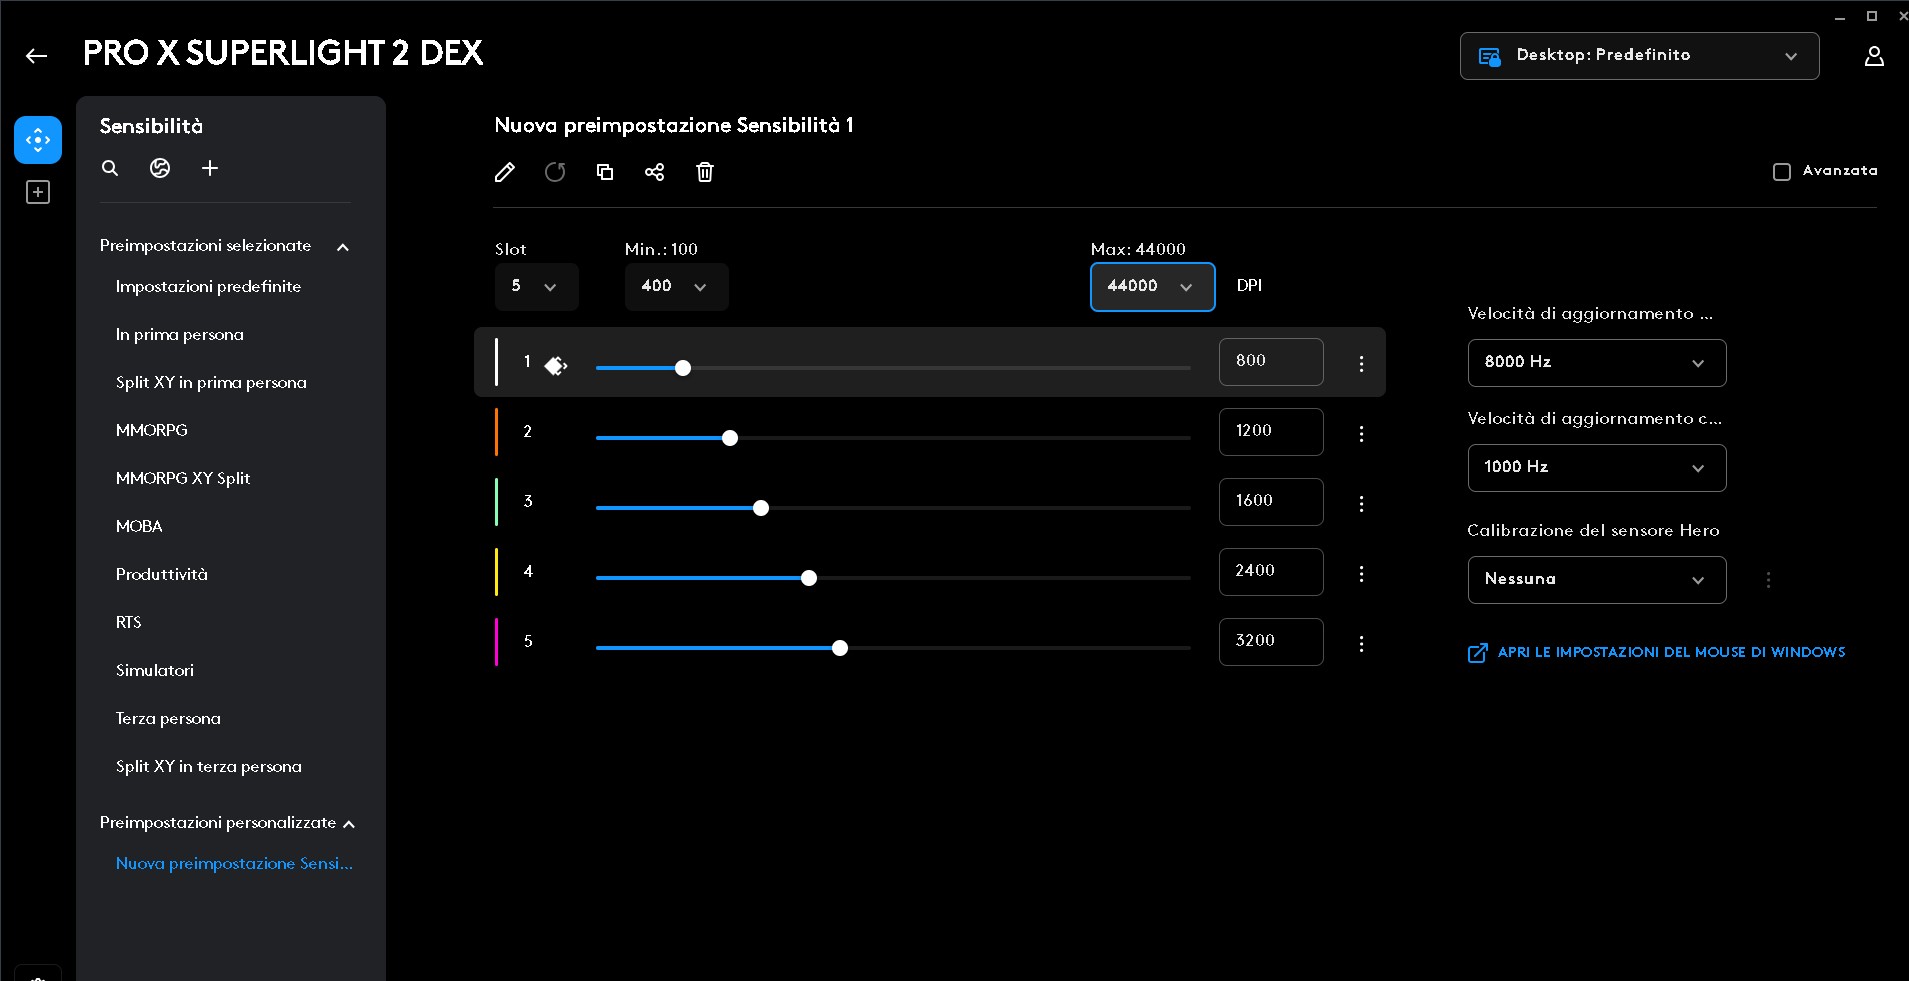The height and width of the screenshot is (981, 1909).
Task: Open the Desktop: Predefinito profile dropdown
Action: 1638,56
